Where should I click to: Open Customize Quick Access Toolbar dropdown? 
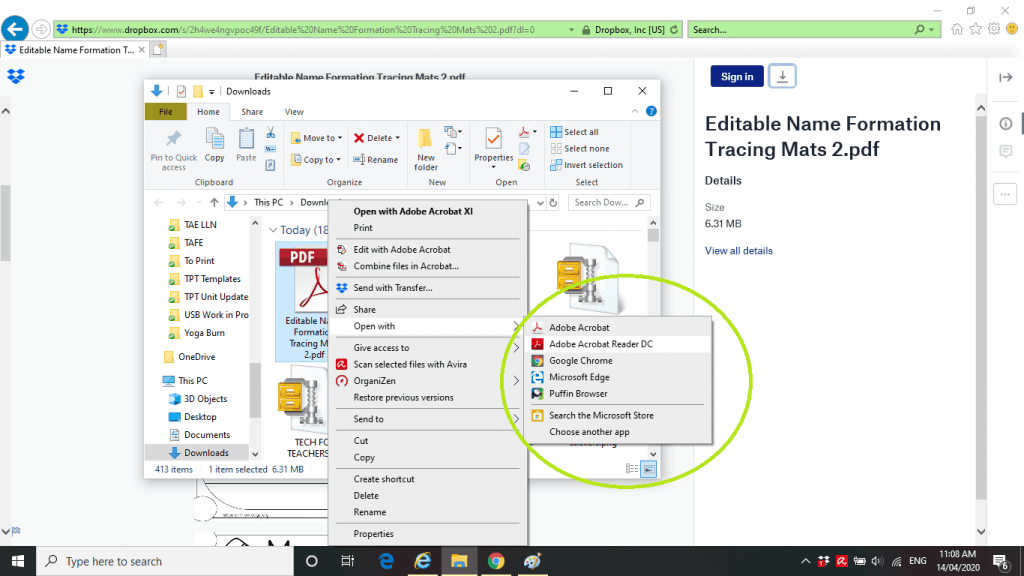212,92
